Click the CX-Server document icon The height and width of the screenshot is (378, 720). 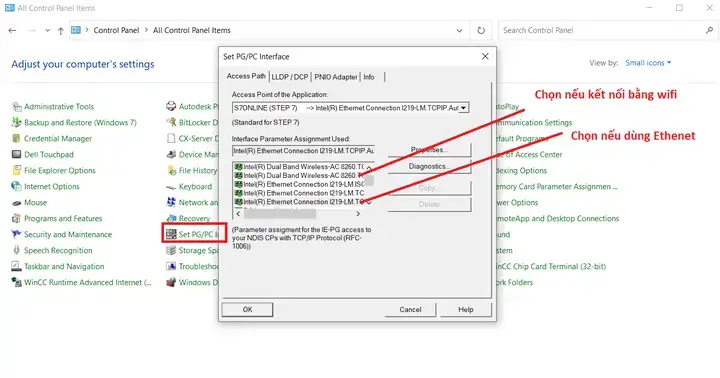click(x=171, y=138)
